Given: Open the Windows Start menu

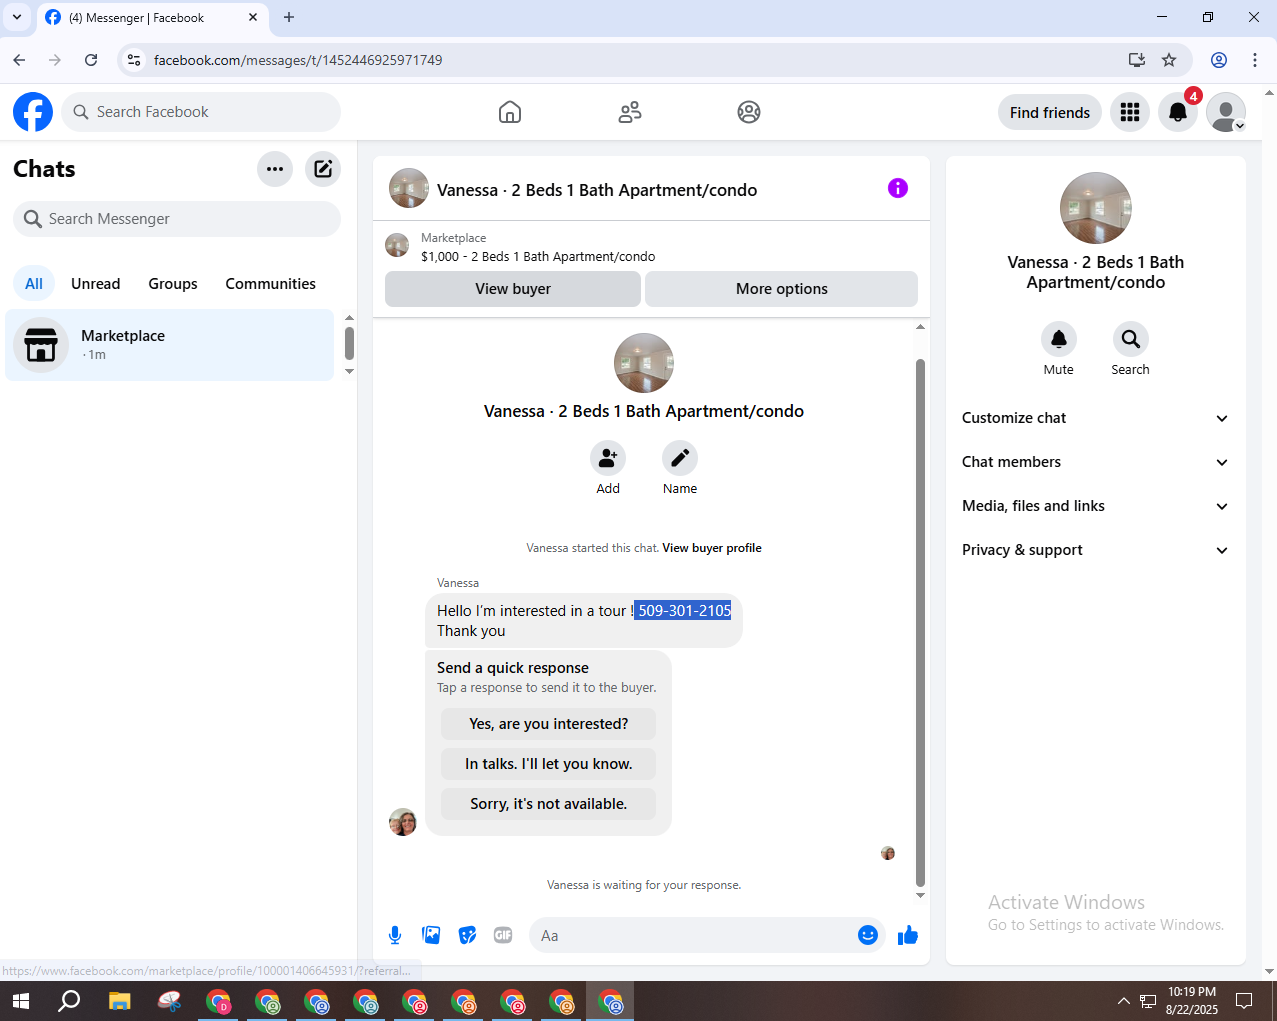Looking at the screenshot, I should (20, 1001).
